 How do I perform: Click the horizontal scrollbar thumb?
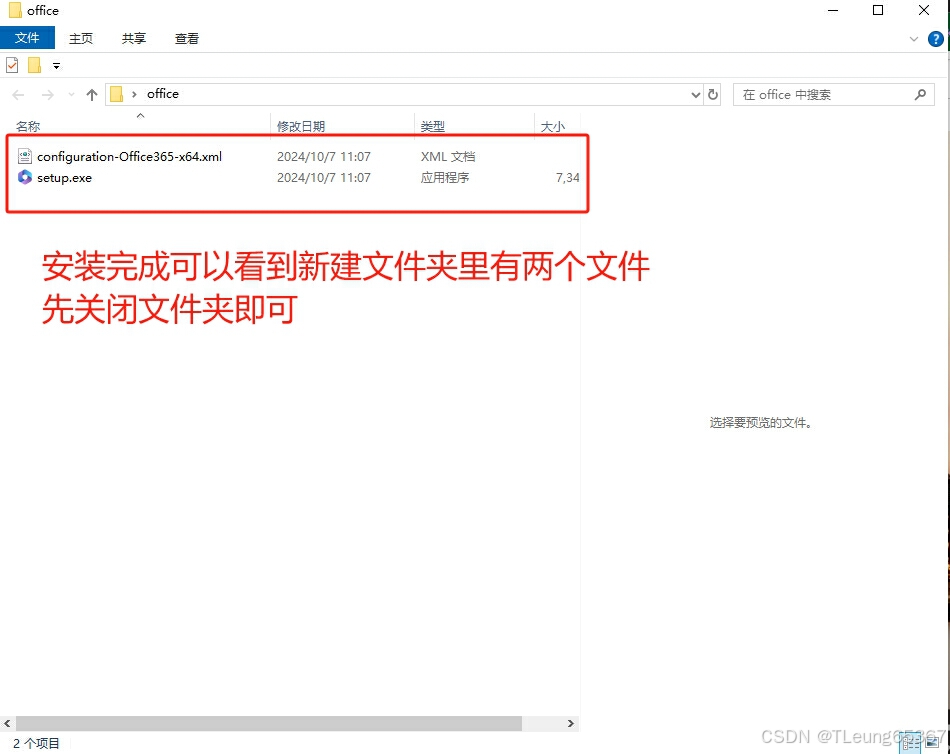pos(268,723)
